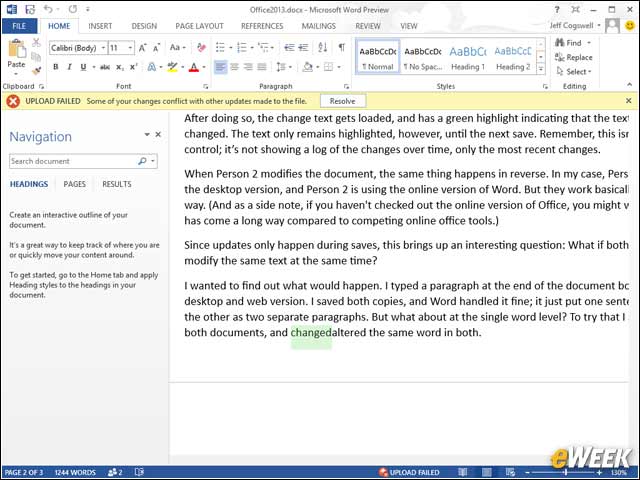Click Increase Indent icon
Viewport: 640px width, 480px height.
[x=303, y=48]
